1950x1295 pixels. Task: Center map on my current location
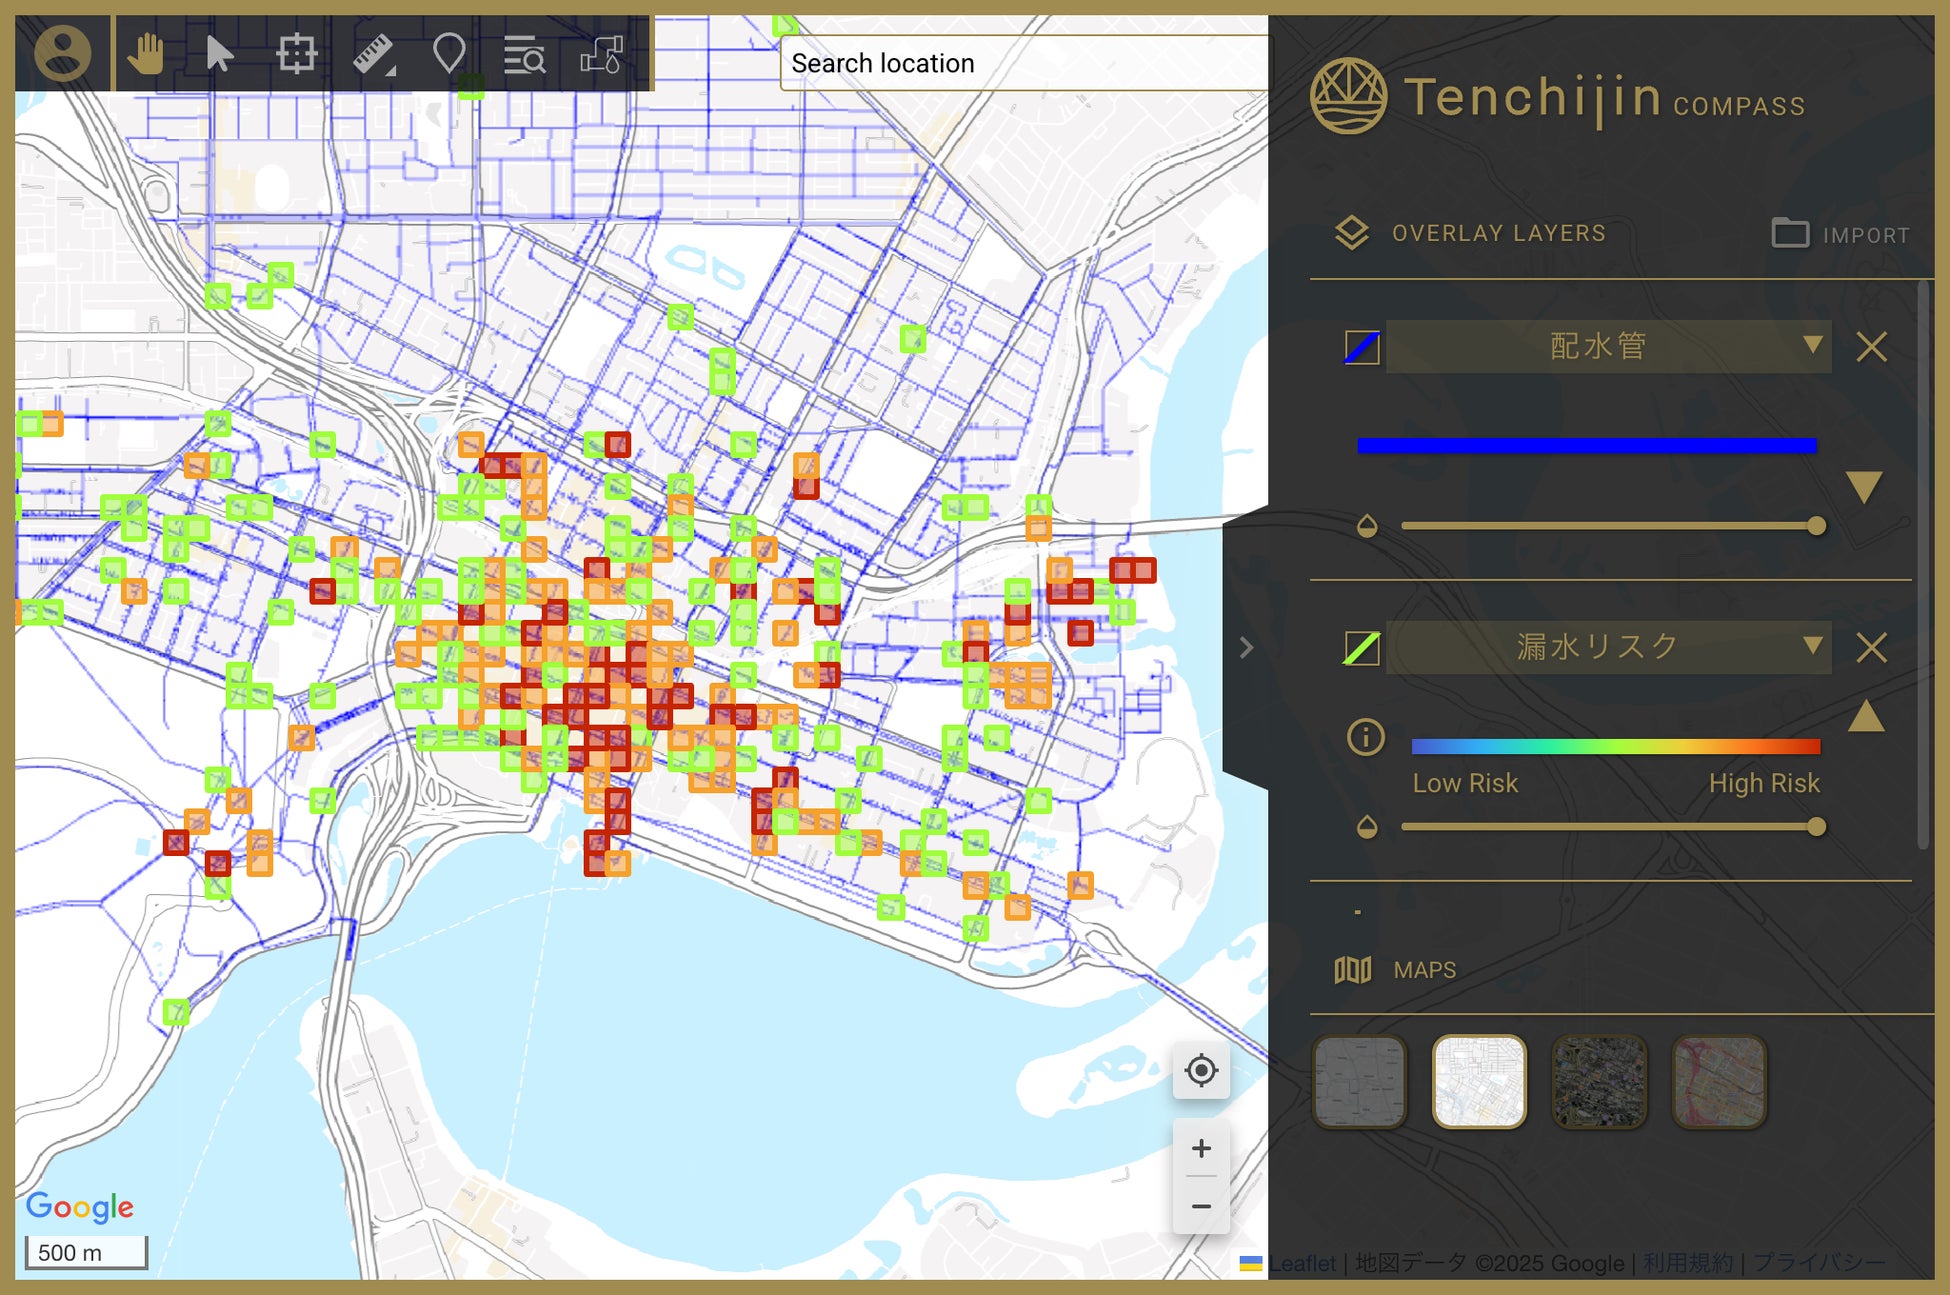tap(1201, 1070)
